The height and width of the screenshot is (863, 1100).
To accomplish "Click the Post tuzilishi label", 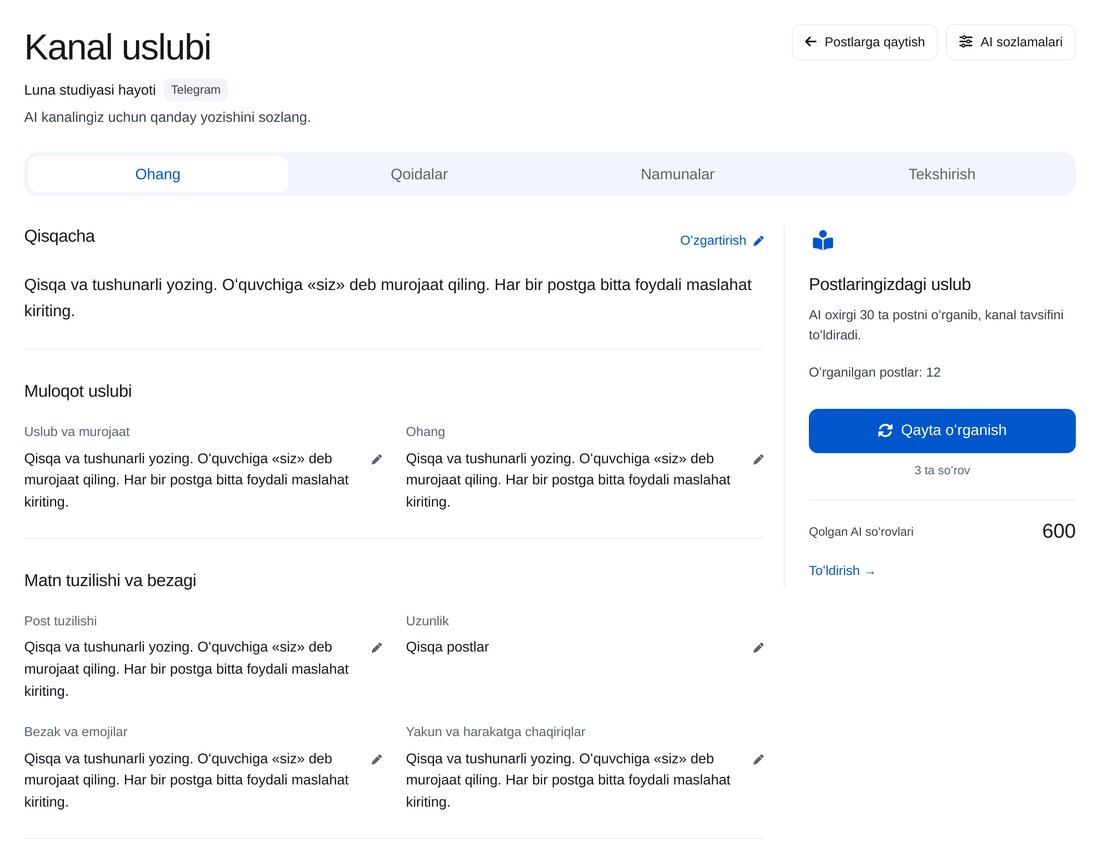I will coord(60,621).
